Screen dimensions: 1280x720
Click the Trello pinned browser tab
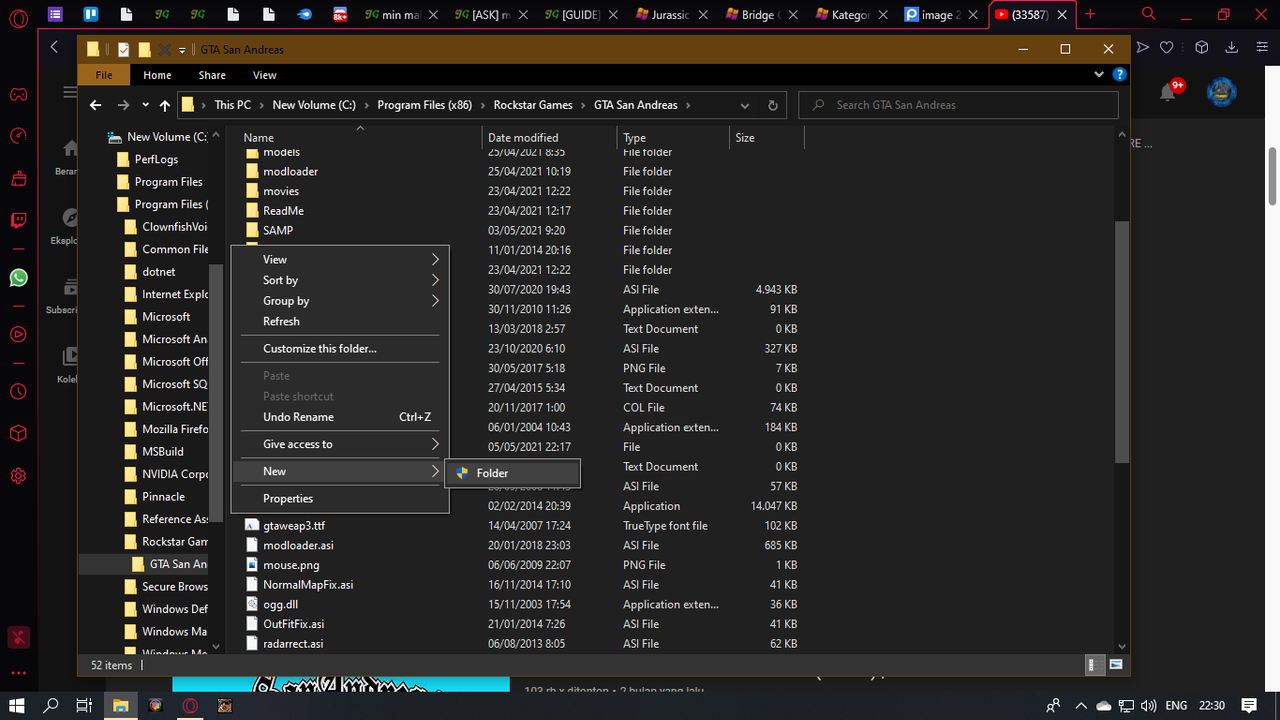(90, 14)
